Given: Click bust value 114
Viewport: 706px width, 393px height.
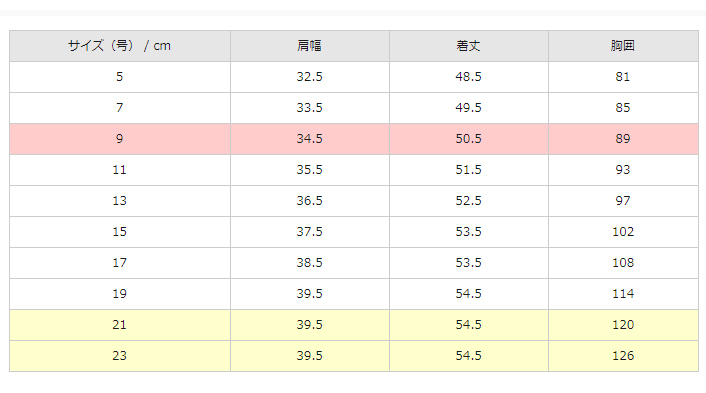Looking at the screenshot, I should point(623,294).
